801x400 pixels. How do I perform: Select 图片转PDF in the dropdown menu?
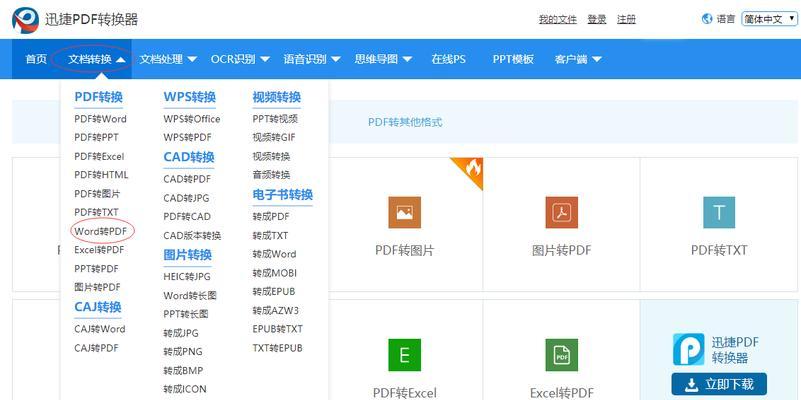(97, 287)
